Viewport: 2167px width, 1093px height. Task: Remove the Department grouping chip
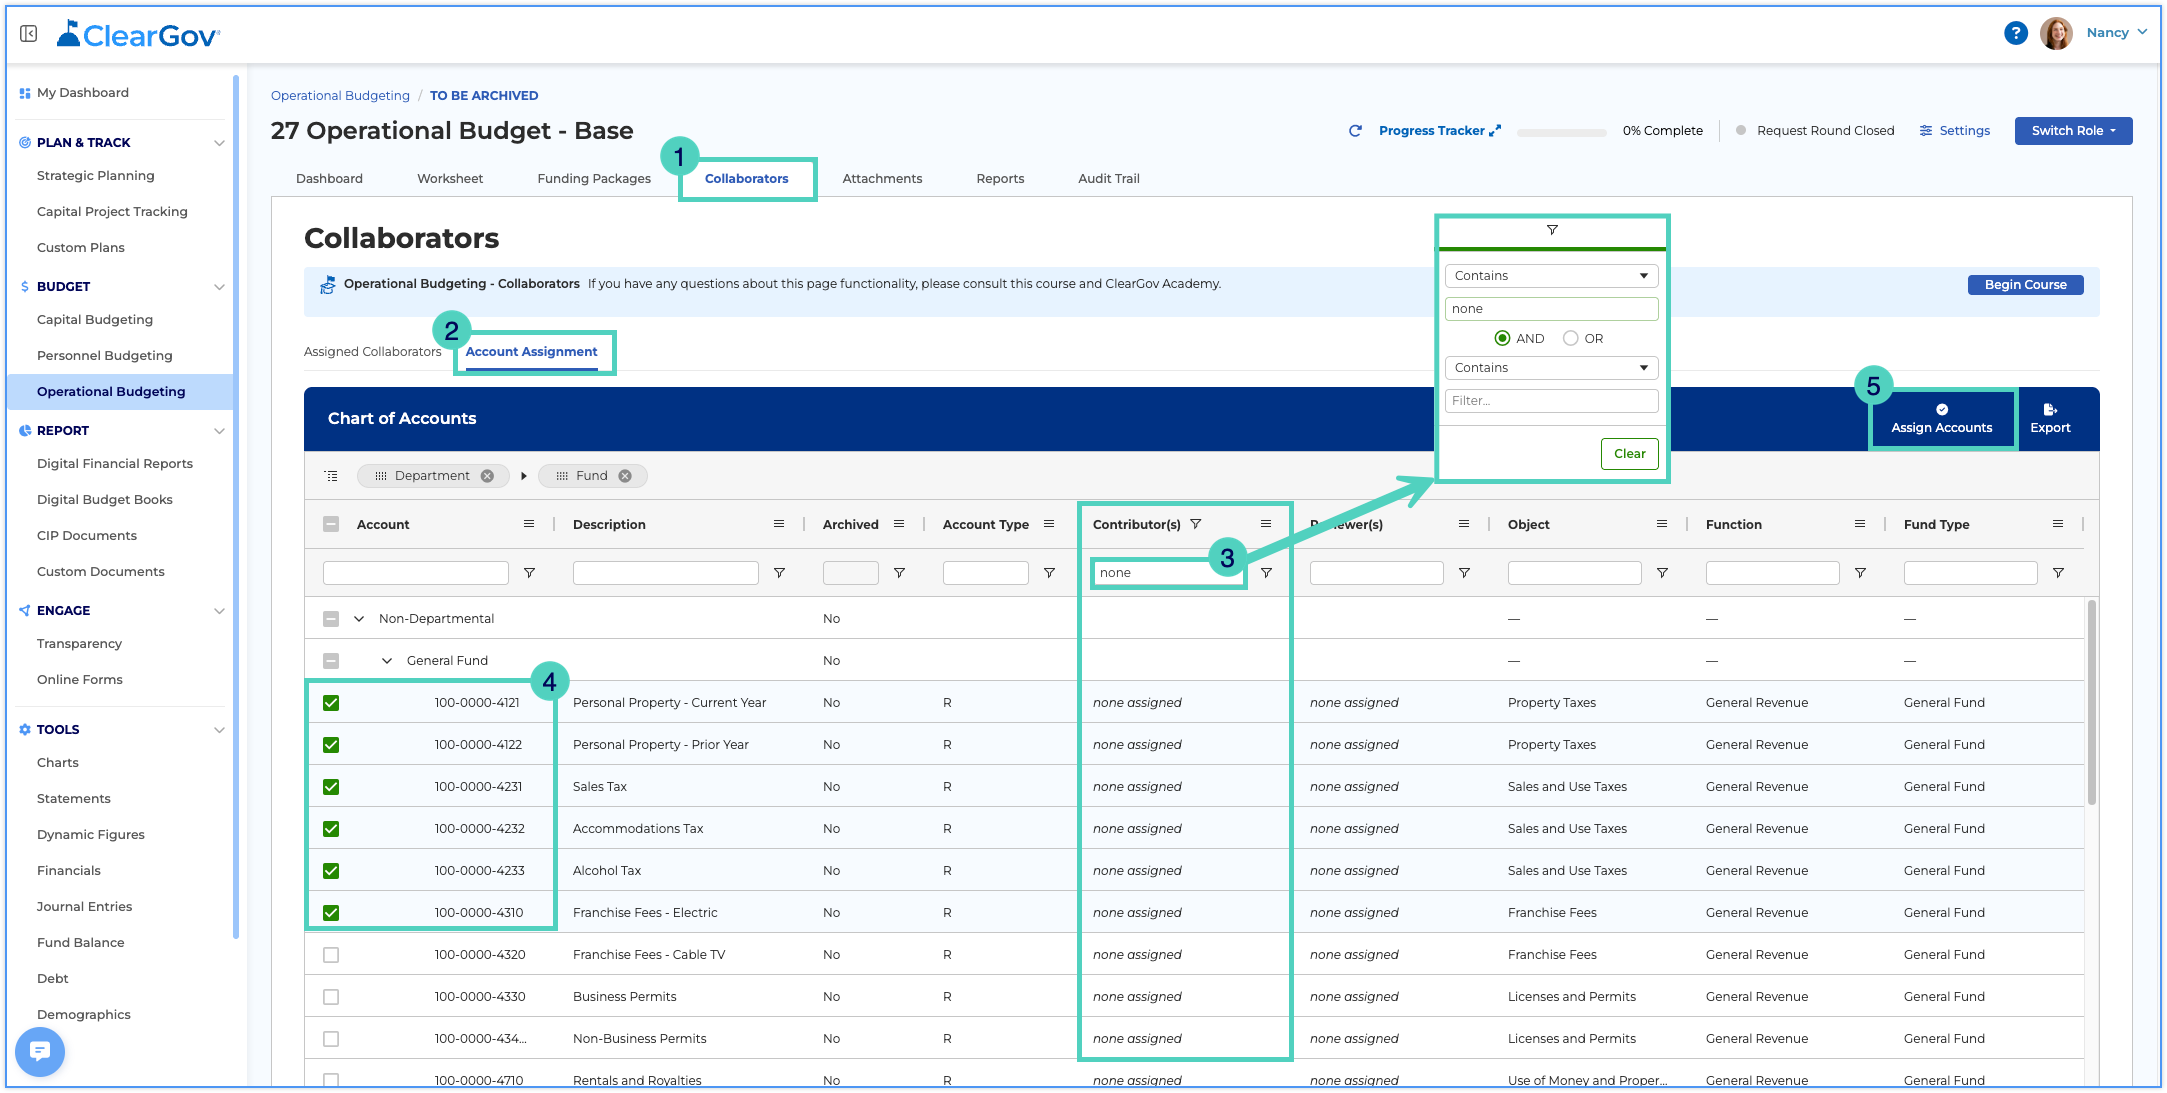pyautogui.click(x=487, y=476)
